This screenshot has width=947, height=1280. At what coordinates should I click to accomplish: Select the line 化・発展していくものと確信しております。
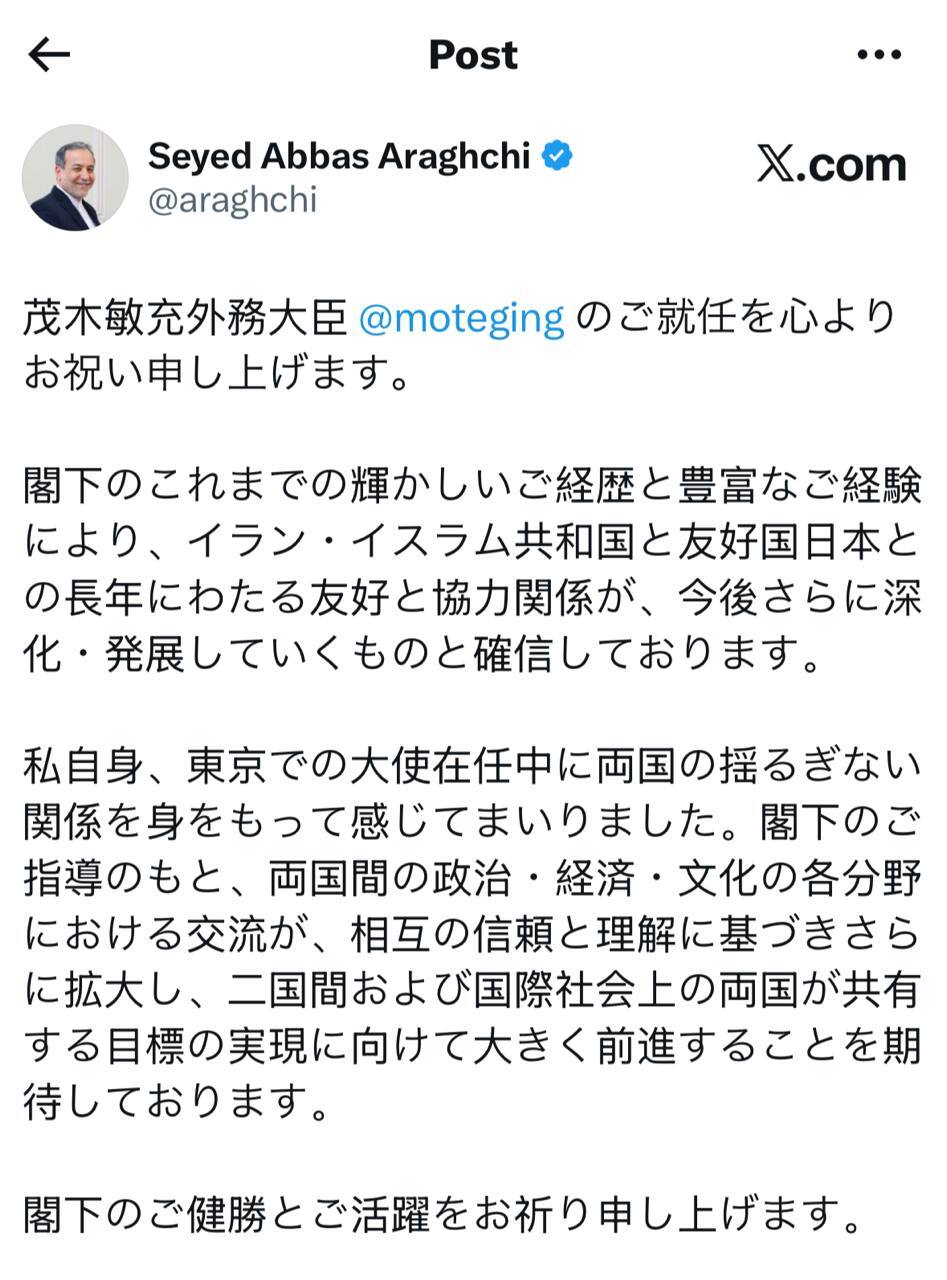click(x=422, y=654)
